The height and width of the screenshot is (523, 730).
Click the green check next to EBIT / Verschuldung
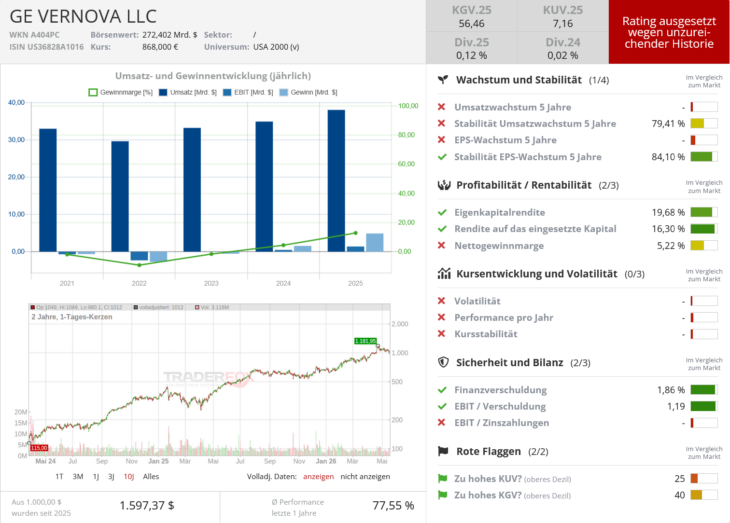[x=442, y=406]
